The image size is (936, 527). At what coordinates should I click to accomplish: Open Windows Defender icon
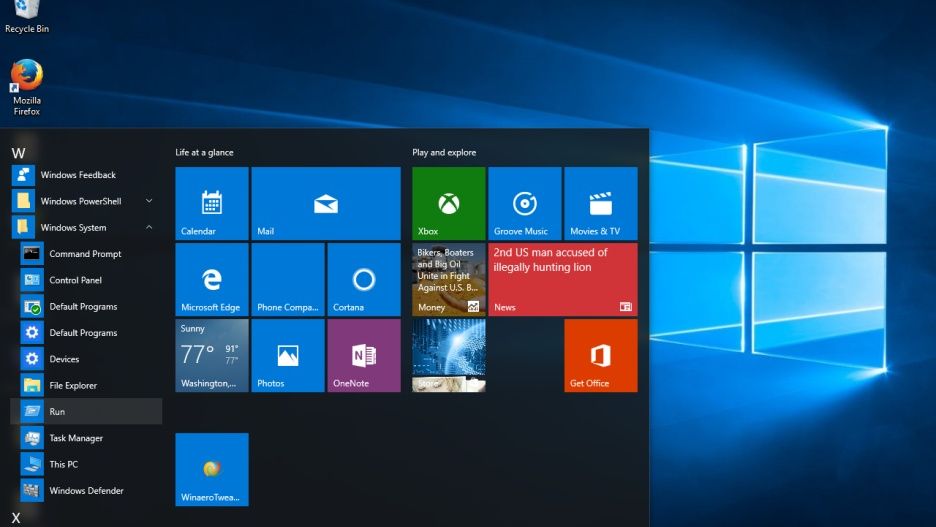32,490
